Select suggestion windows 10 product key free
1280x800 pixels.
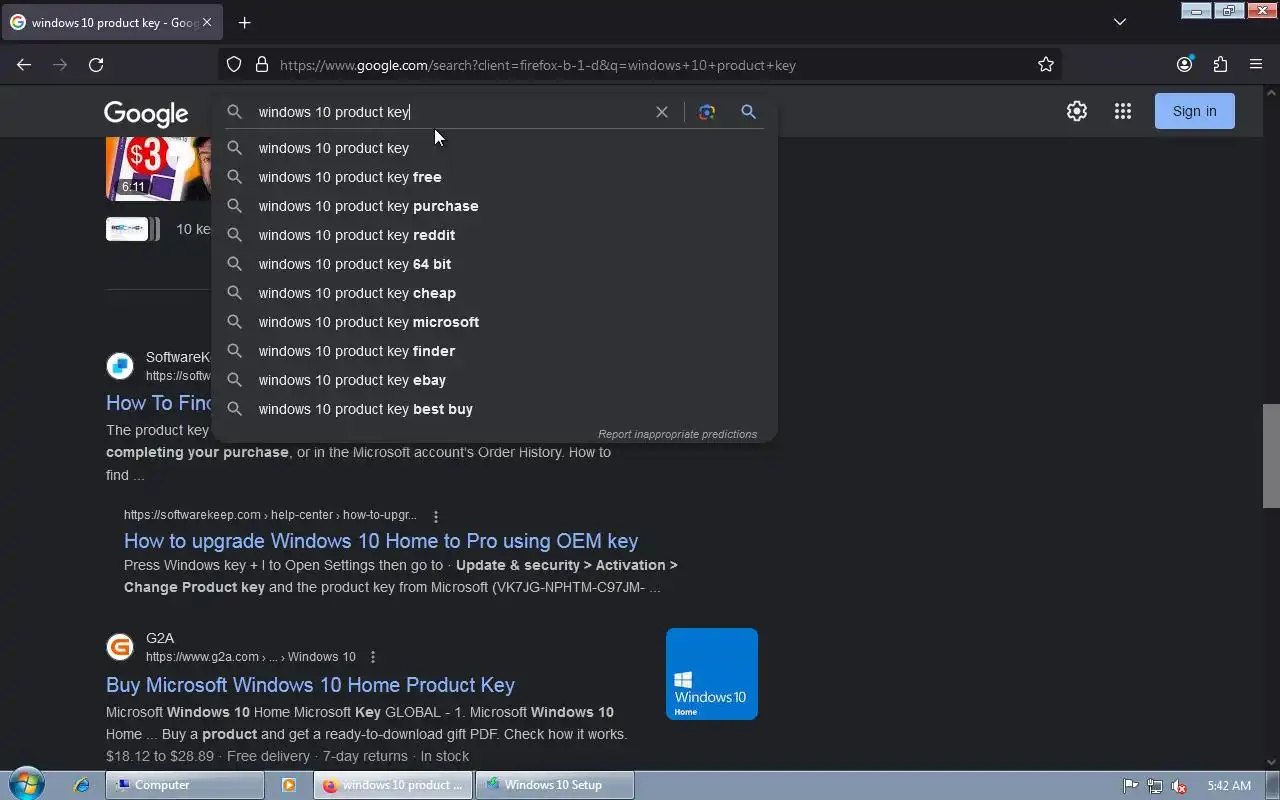(494, 177)
